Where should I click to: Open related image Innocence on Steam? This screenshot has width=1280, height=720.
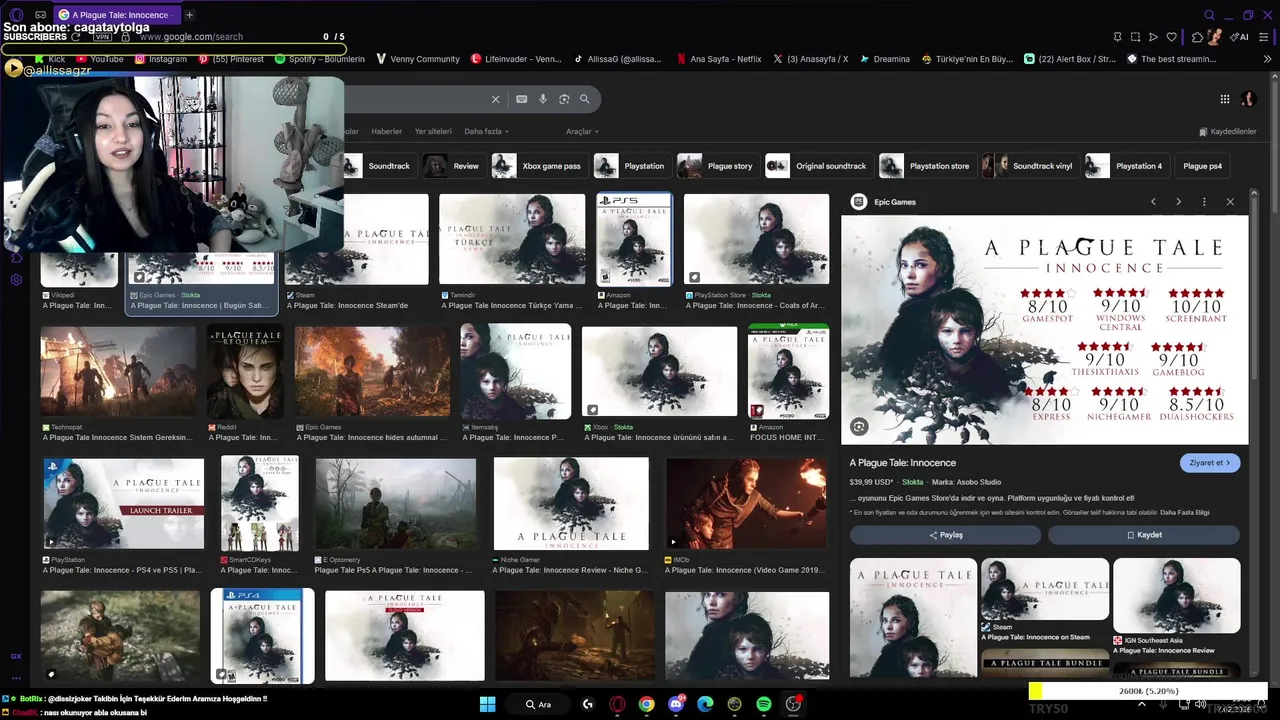coord(1045,590)
